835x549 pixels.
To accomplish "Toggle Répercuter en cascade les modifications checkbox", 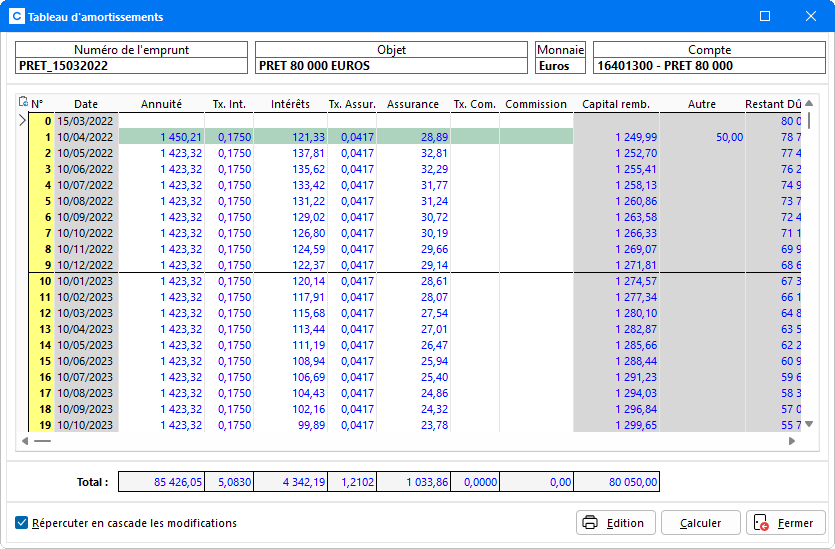I will [x=22, y=523].
